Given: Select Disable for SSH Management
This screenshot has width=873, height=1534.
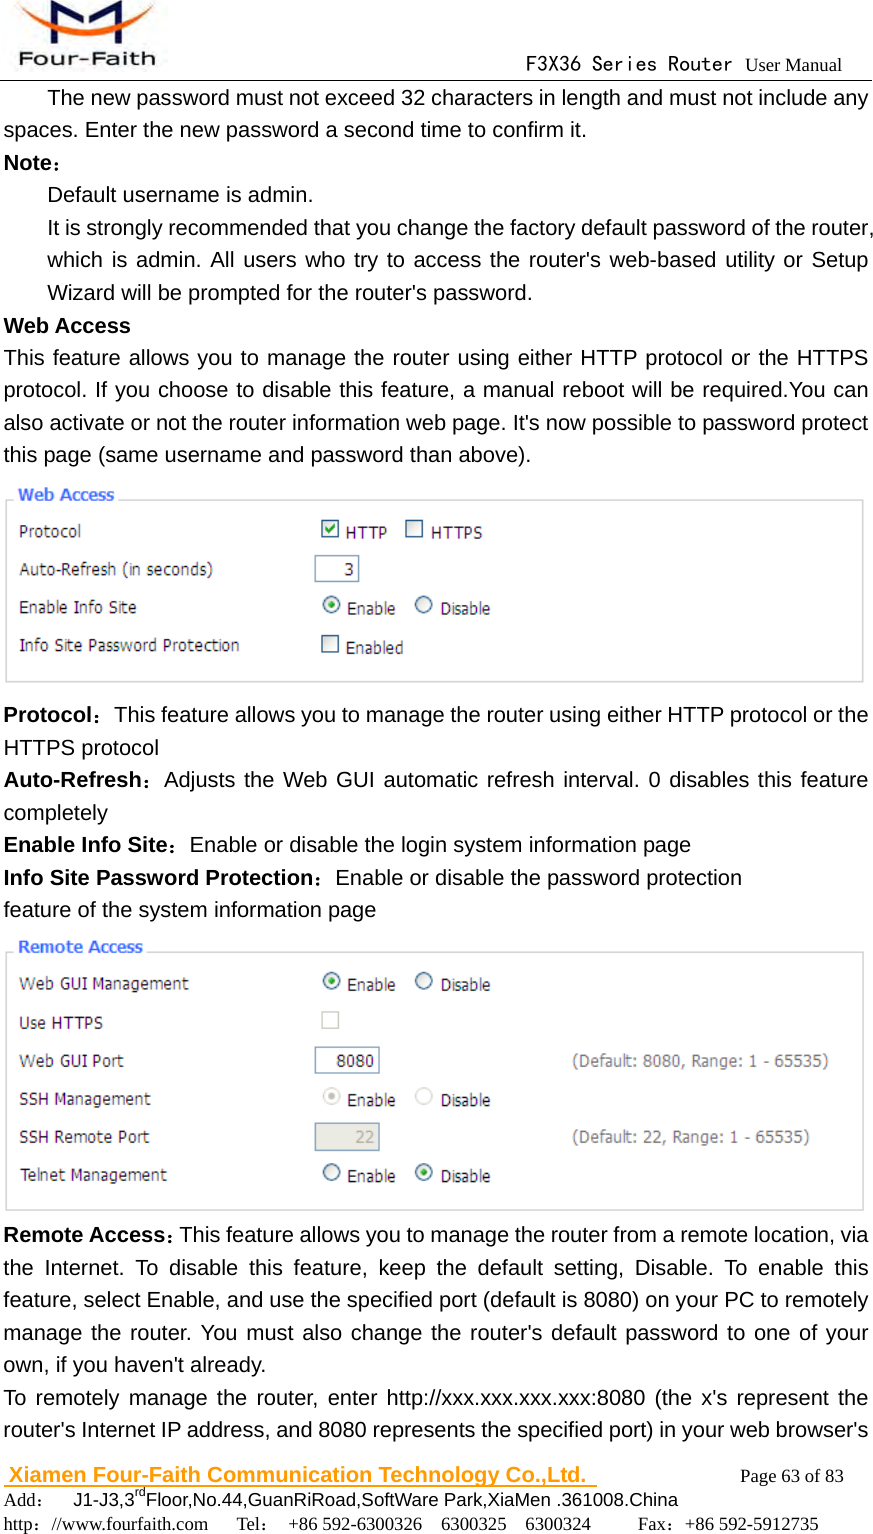Looking at the screenshot, I should click(424, 1097).
